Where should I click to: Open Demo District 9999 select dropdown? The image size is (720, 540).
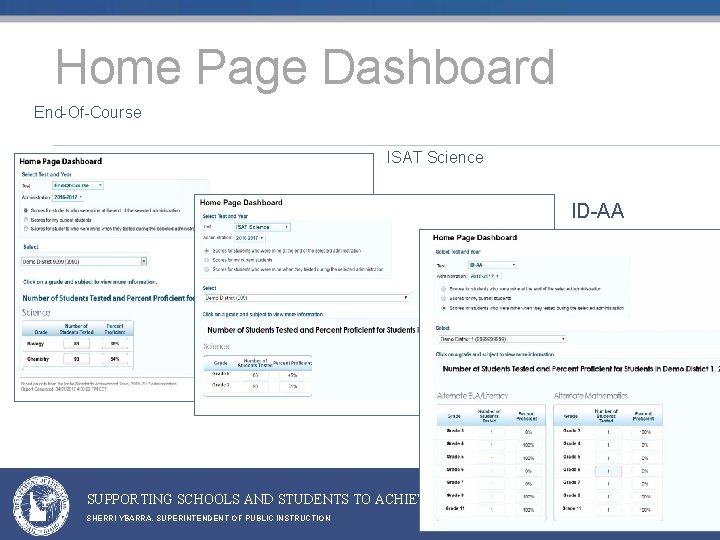click(x=84, y=261)
